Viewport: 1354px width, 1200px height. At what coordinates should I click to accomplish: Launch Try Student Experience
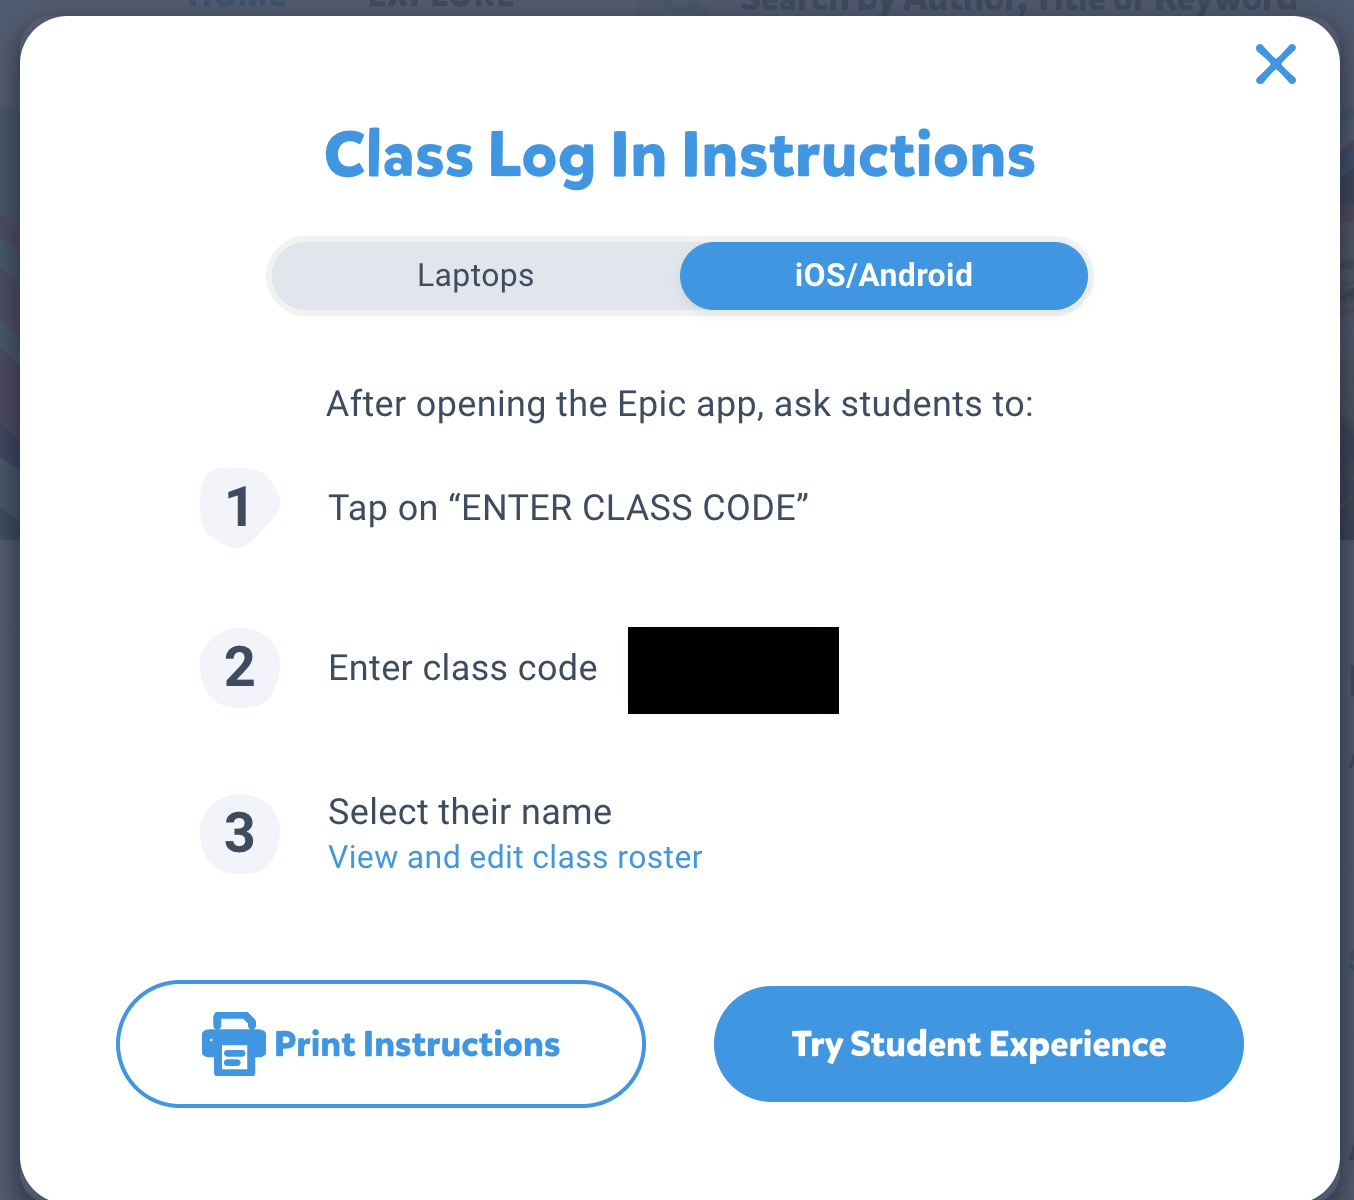click(978, 1044)
